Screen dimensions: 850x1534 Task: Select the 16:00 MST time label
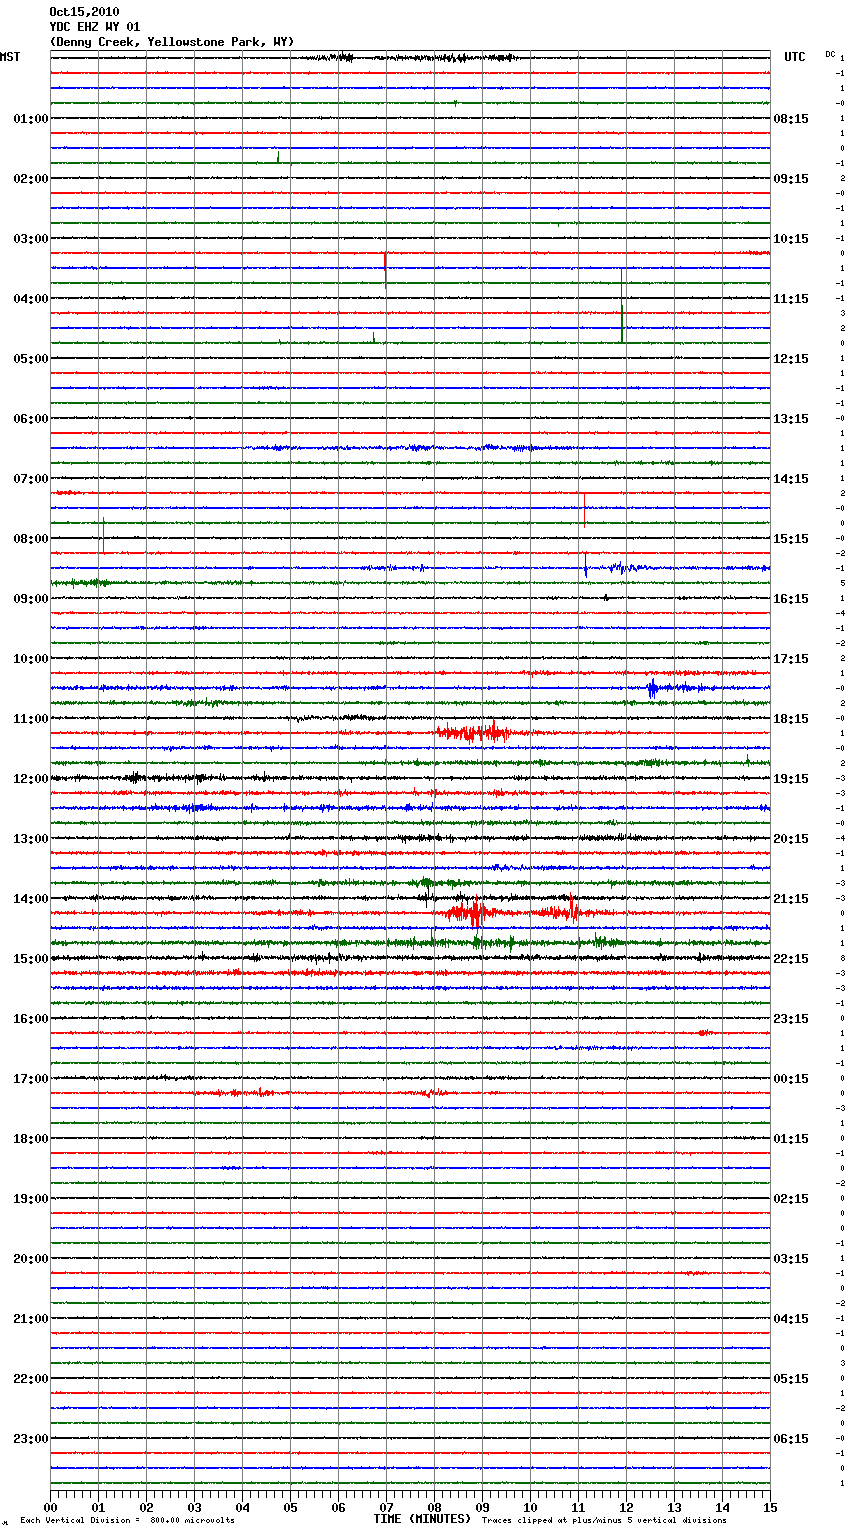pyautogui.click(x=31, y=1019)
